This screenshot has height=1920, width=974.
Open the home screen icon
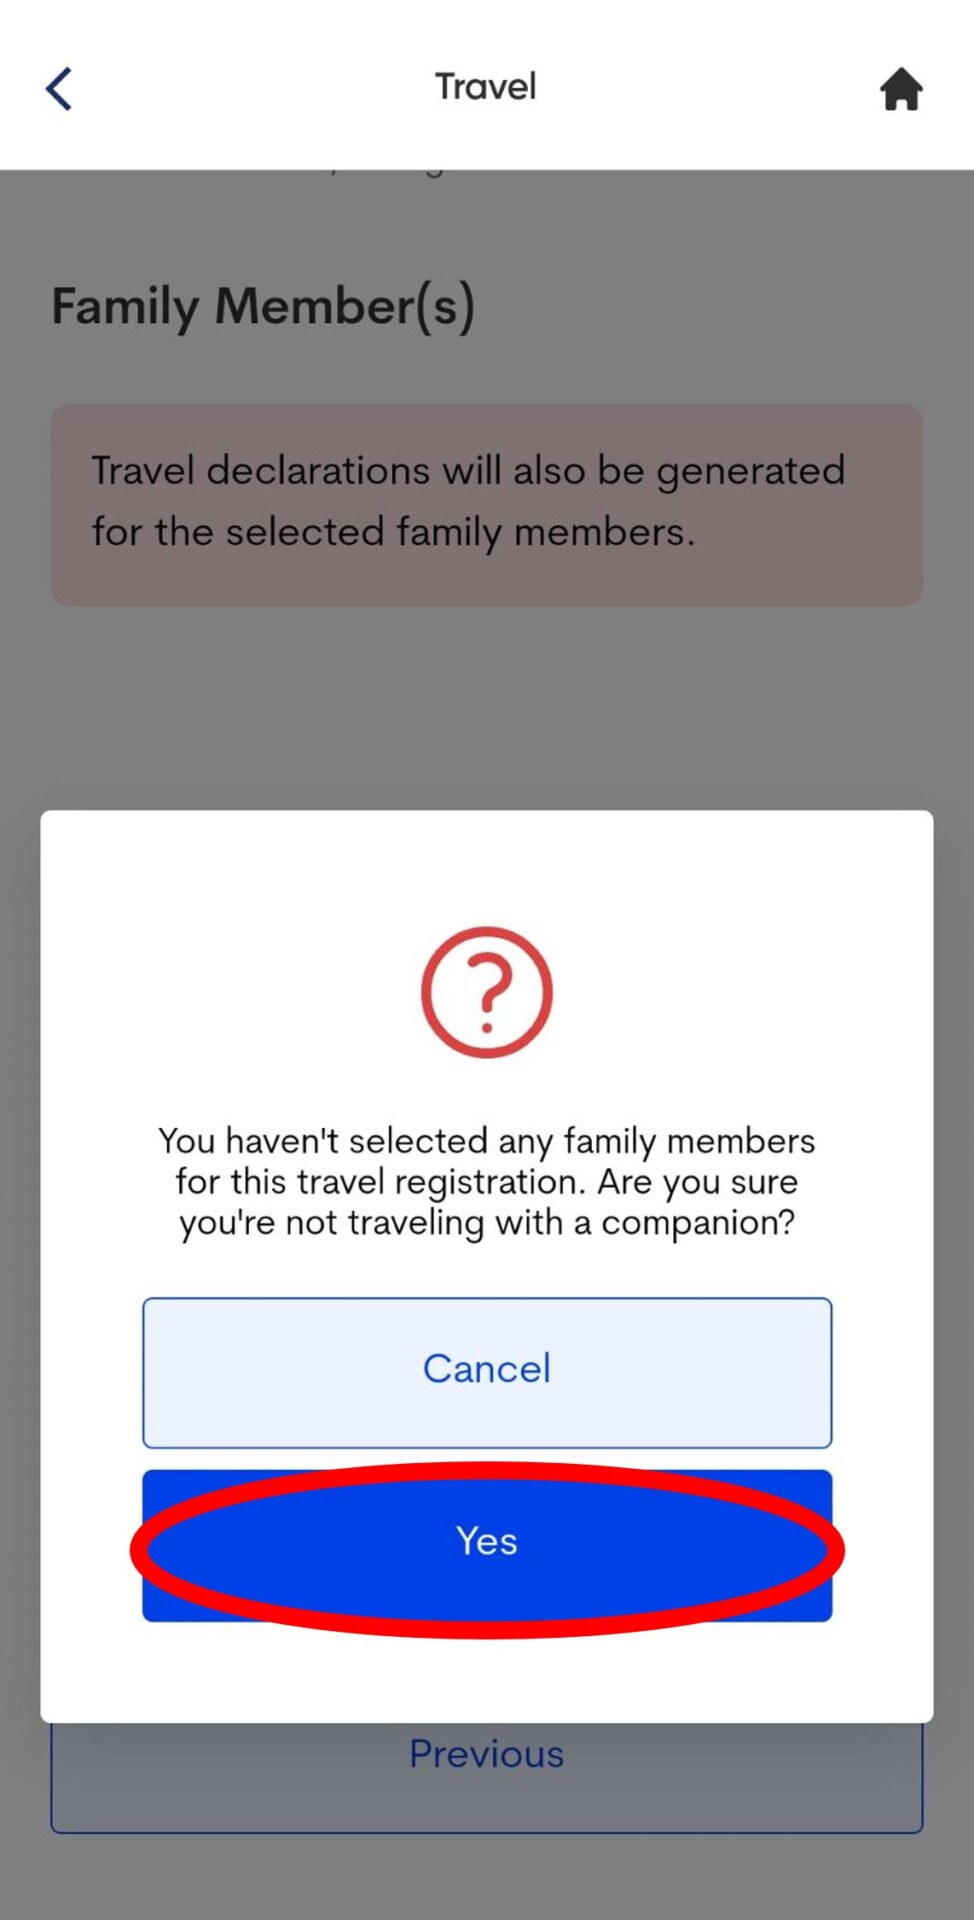pos(901,89)
